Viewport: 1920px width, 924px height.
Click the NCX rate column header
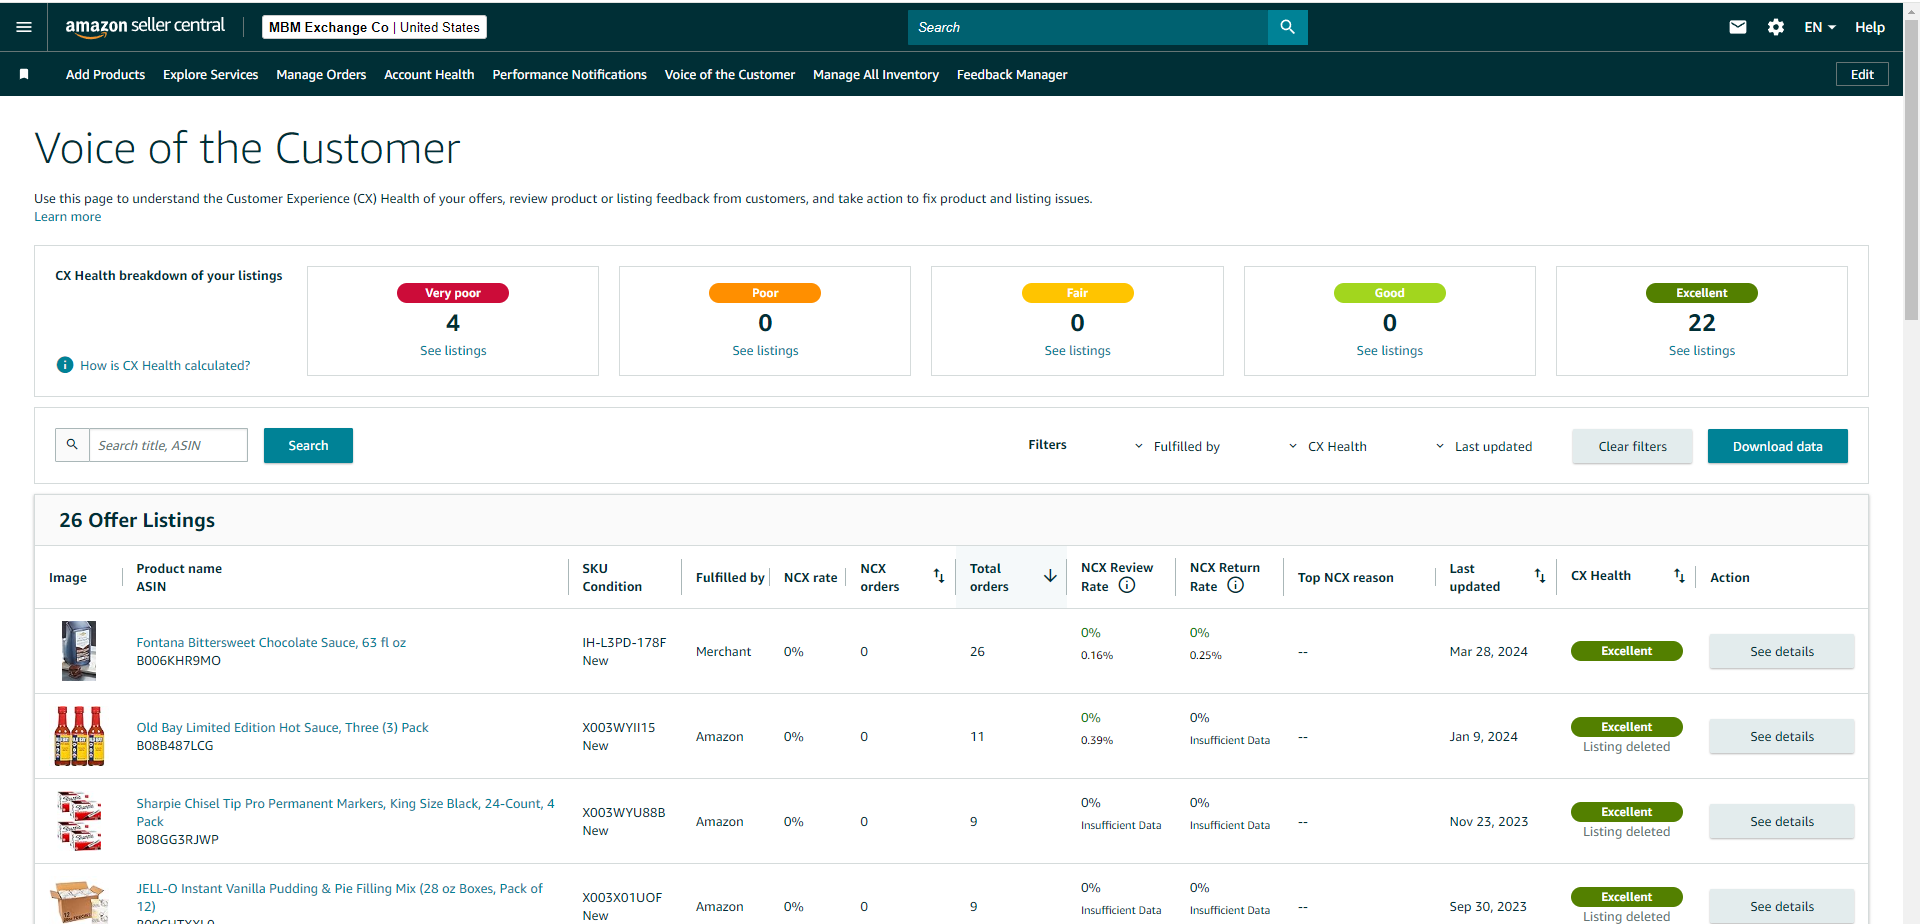point(810,577)
